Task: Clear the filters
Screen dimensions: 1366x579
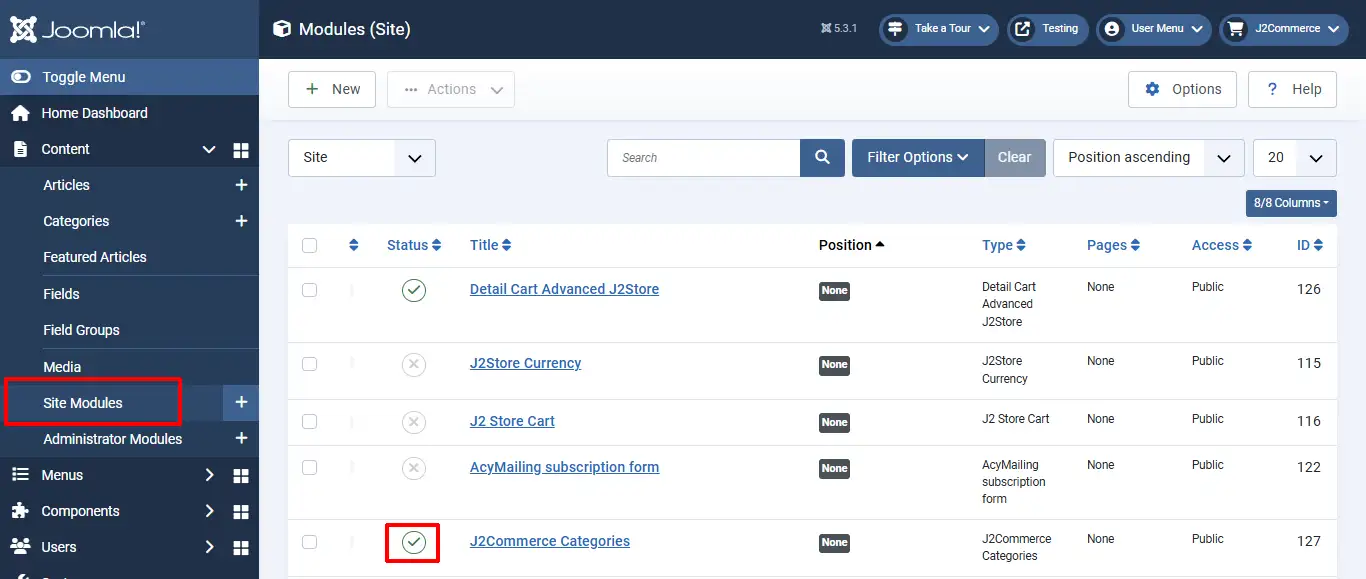Action: (x=1015, y=158)
